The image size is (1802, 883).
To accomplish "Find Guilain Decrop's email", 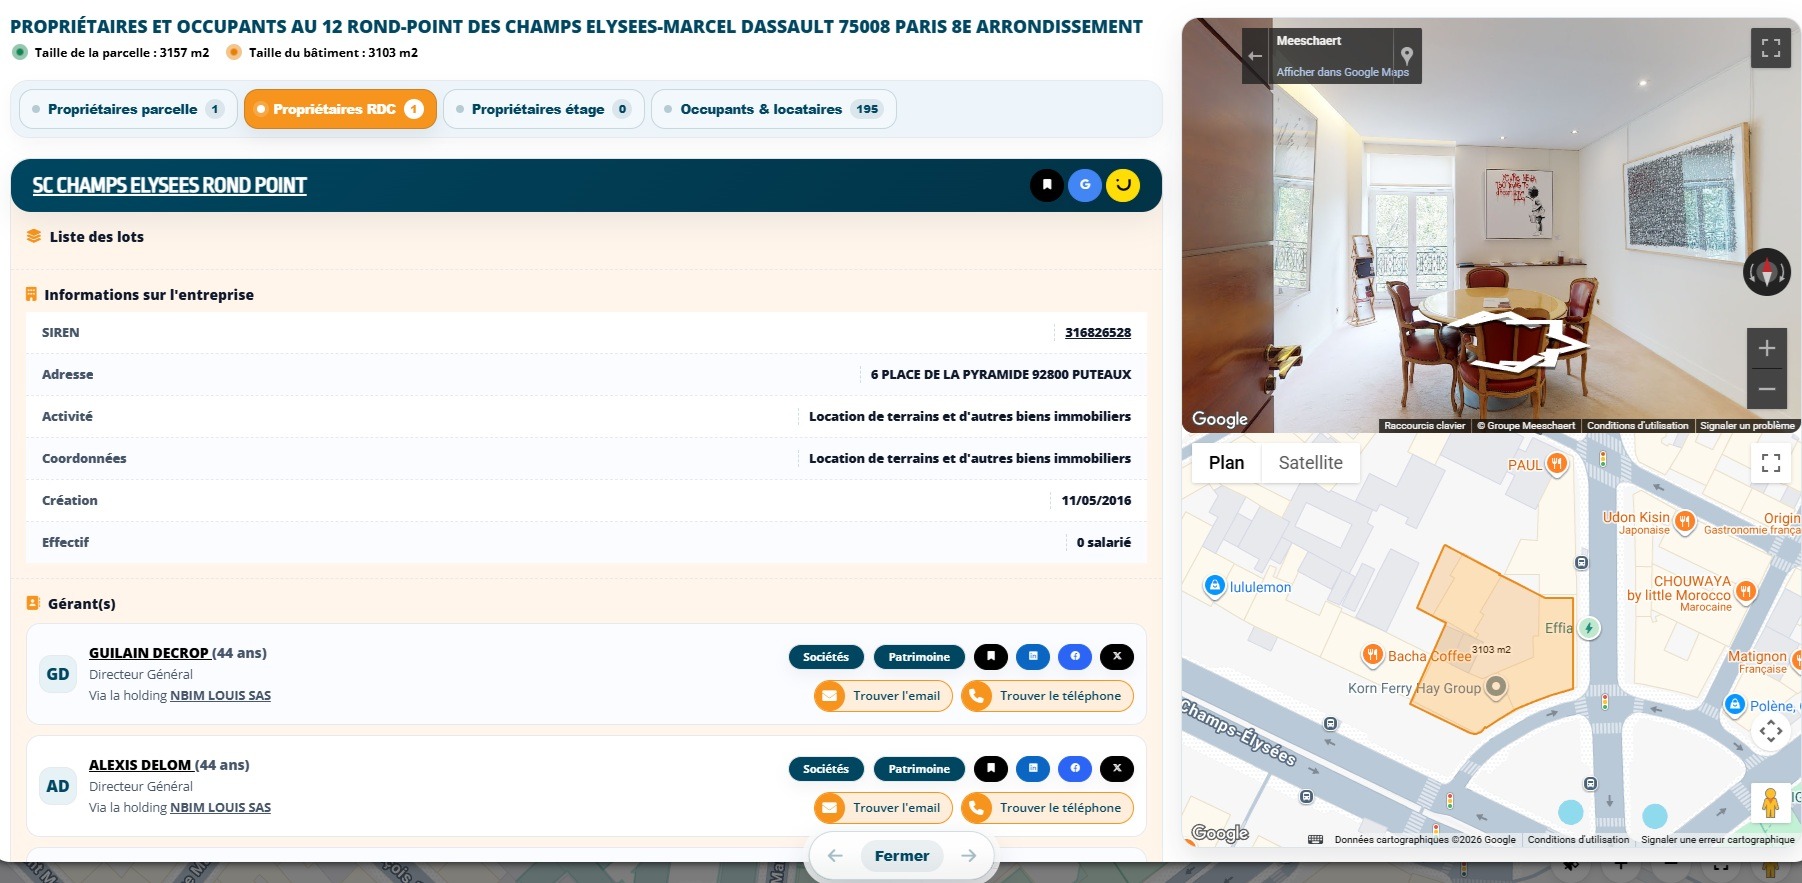I will pos(883,696).
